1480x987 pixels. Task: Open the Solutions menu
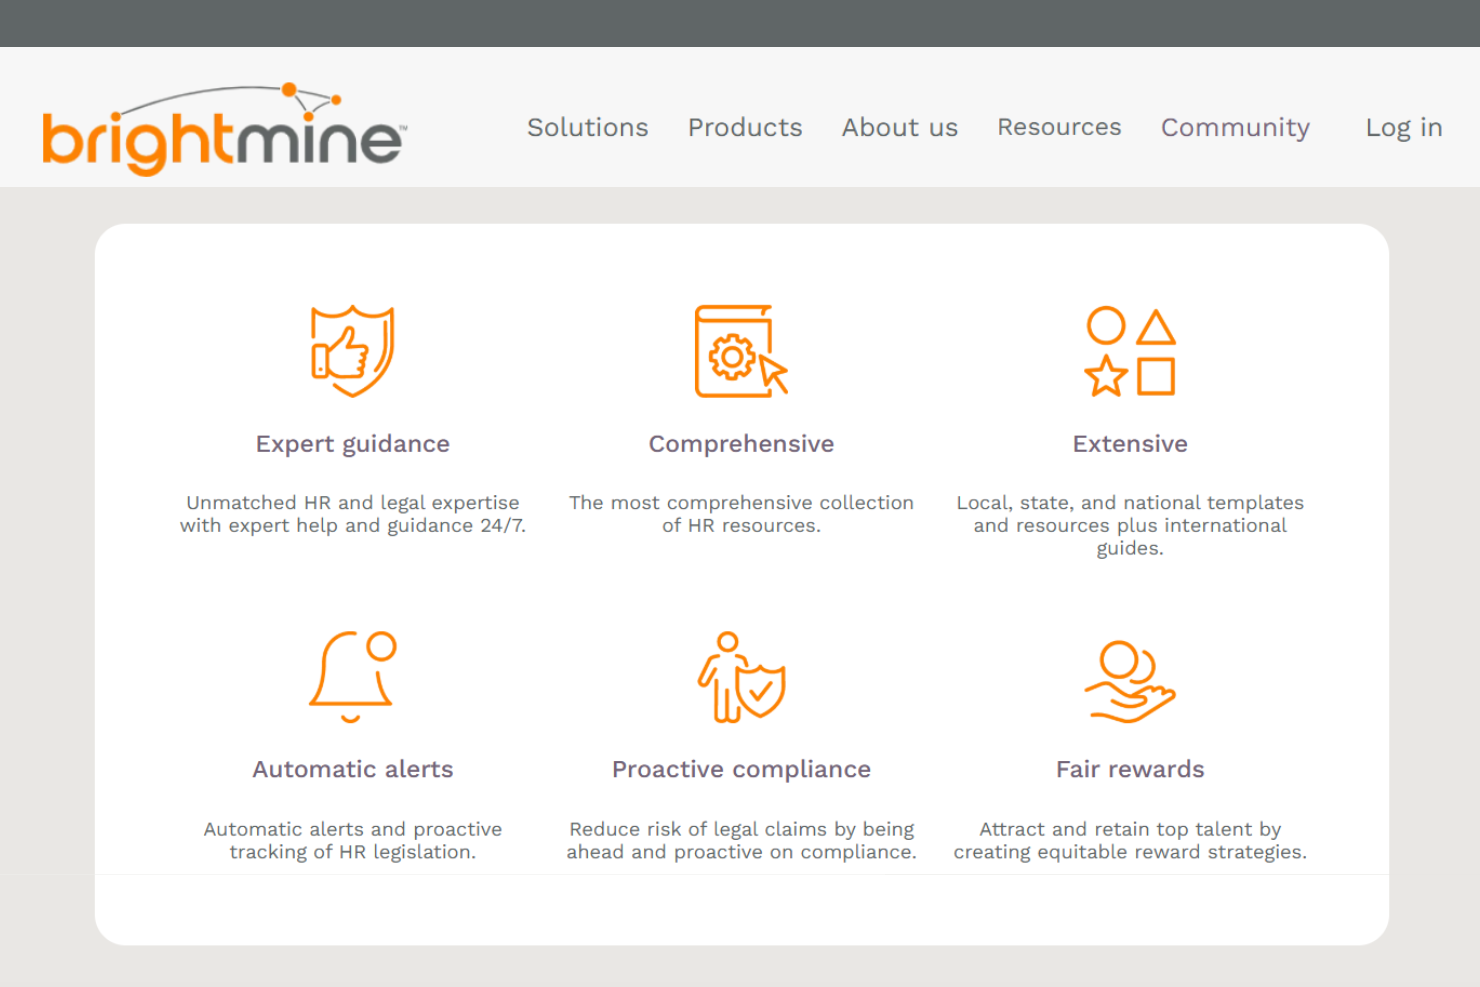[x=587, y=127]
